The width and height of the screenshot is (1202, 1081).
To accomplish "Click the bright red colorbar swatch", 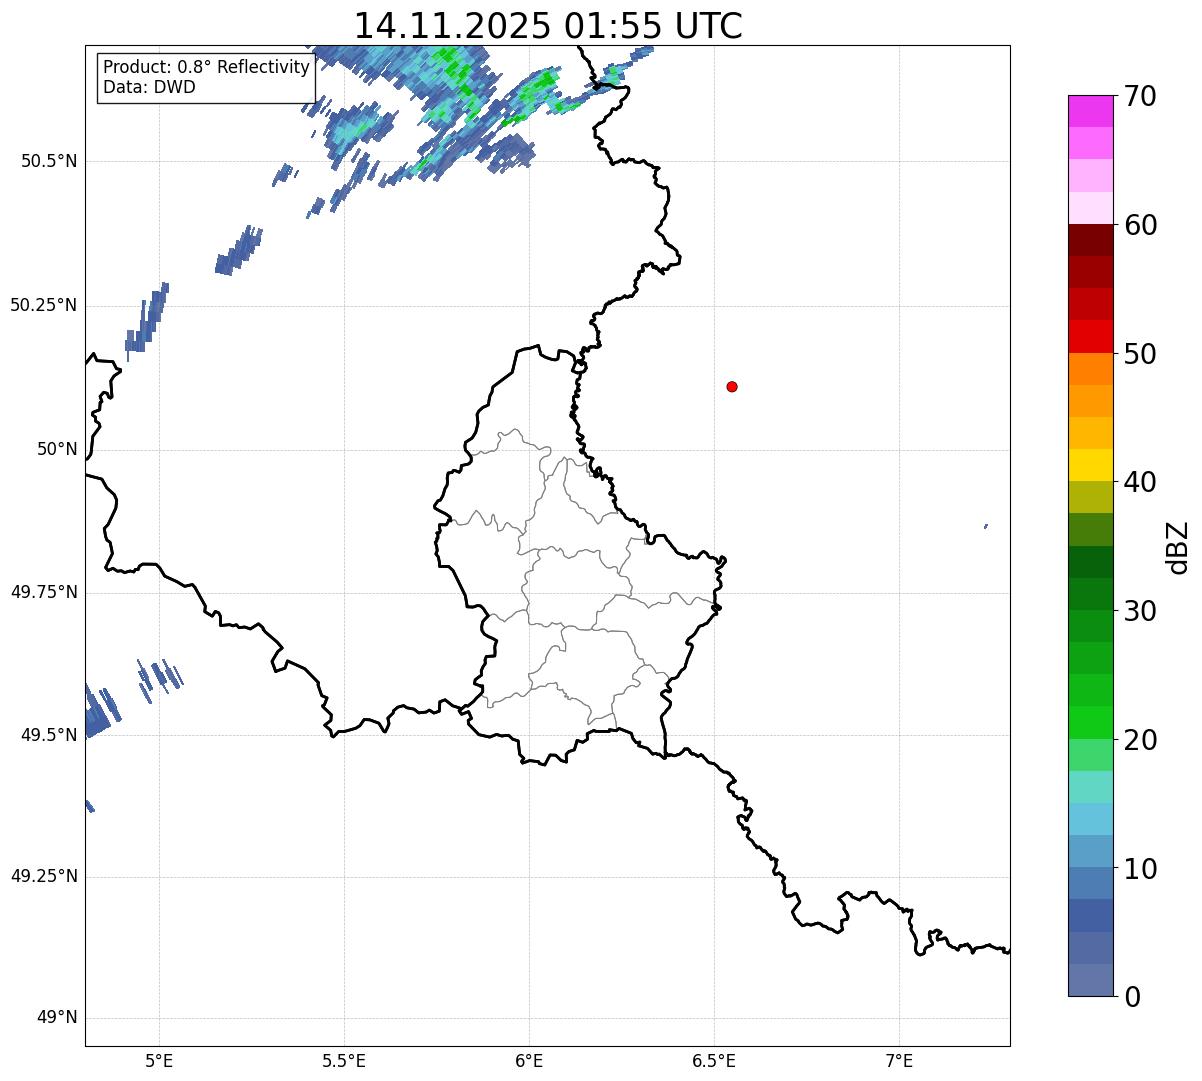I will tap(1090, 336).
